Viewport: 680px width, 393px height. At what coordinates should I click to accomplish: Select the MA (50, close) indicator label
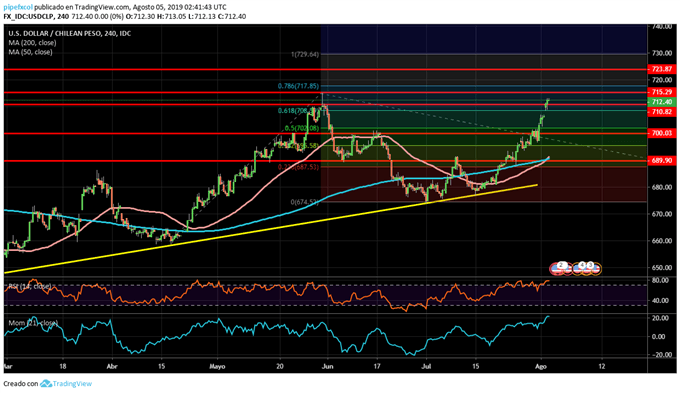(x=30, y=52)
